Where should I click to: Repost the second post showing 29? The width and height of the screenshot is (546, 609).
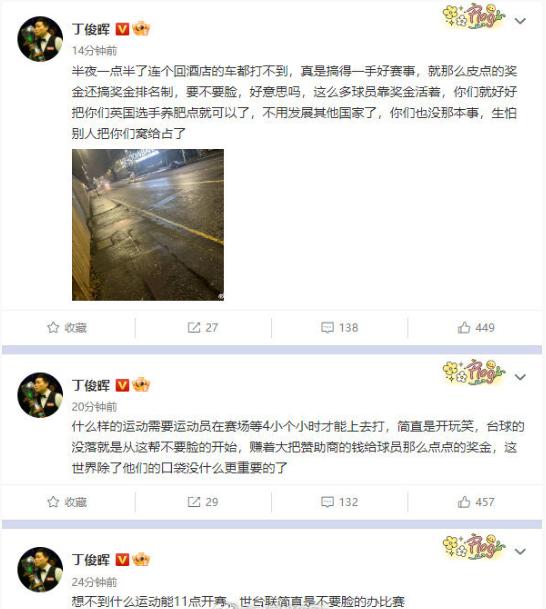(x=202, y=502)
